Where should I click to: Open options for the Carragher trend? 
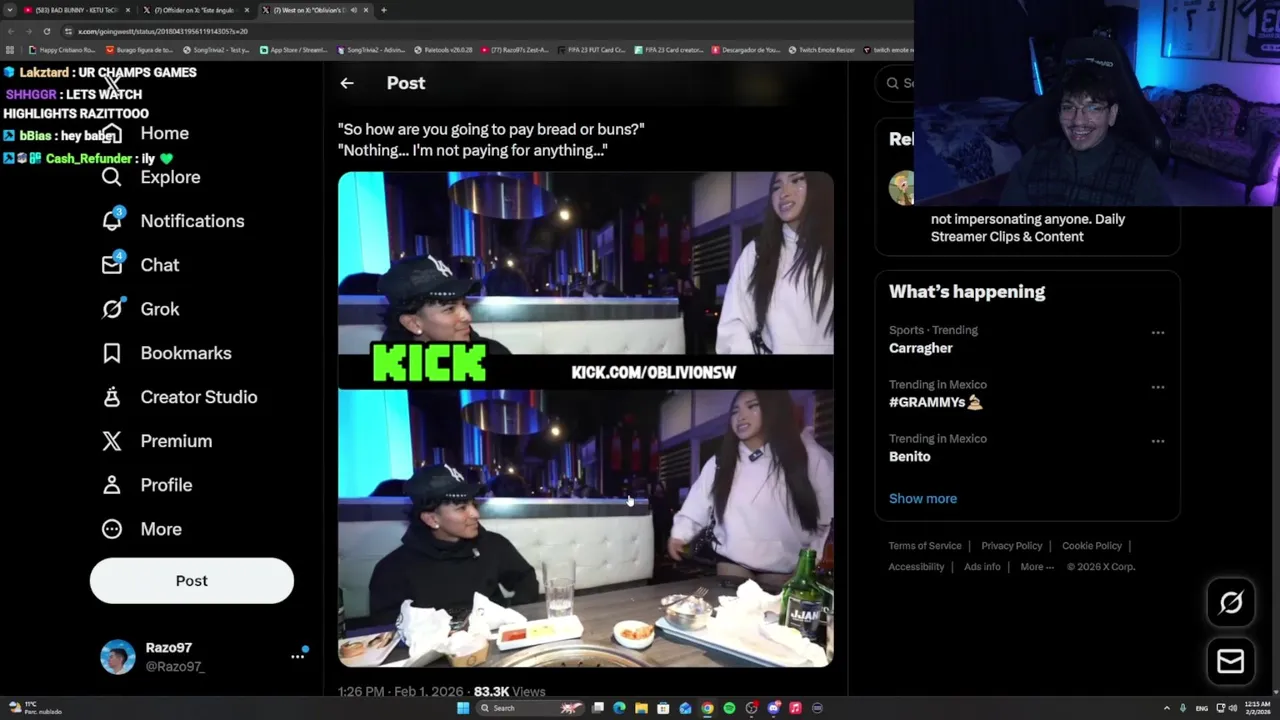click(1158, 333)
